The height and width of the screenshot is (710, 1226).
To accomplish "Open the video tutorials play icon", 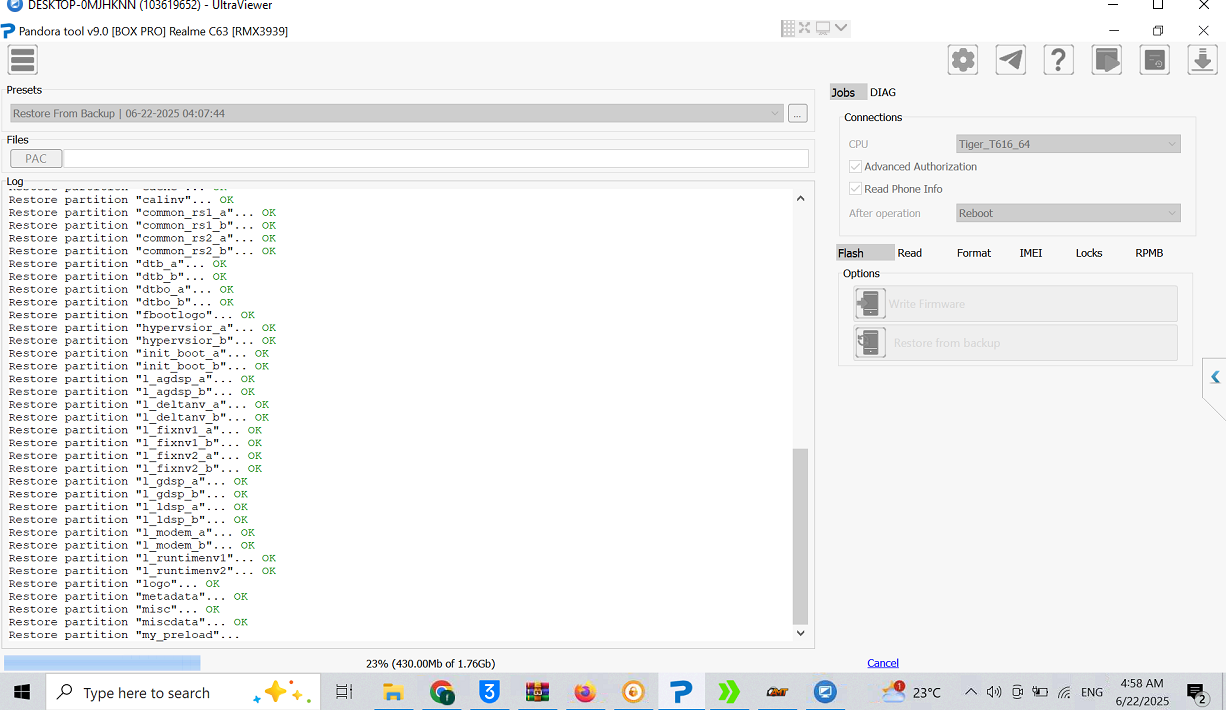I will click(1107, 60).
